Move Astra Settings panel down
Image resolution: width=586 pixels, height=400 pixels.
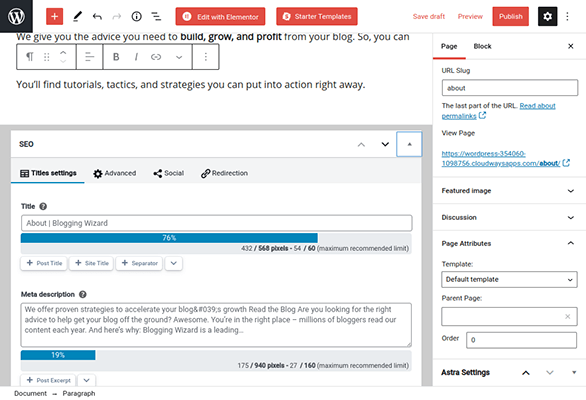(549, 372)
